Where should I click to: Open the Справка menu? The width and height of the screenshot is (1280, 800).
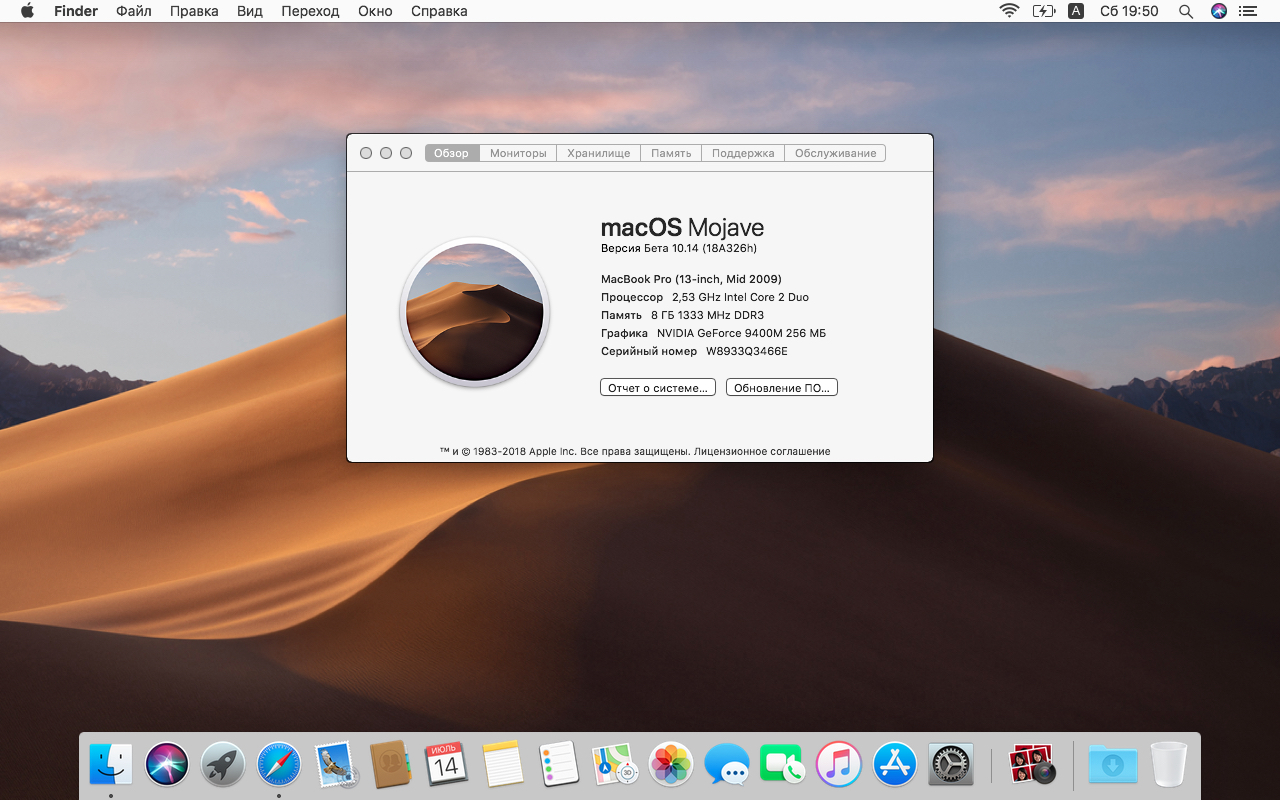point(439,11)
